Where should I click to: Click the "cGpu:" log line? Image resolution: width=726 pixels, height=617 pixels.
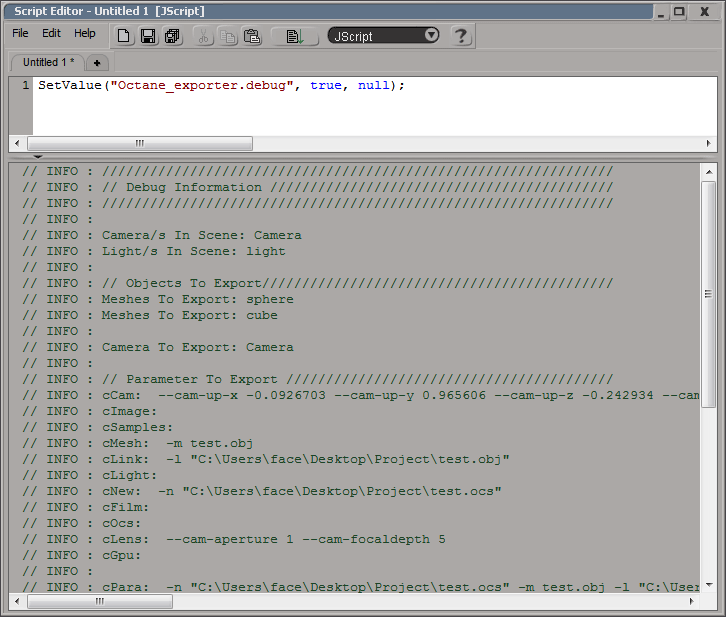(81, 555)
